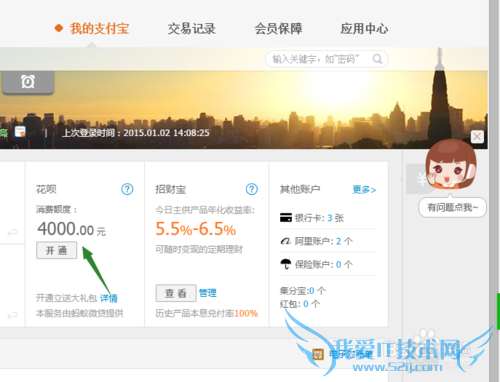This screenshot has width=500, height=382.
Task: Open the 我的支付宝 tab
Action: pyautogui.click(x=99, y=29)
